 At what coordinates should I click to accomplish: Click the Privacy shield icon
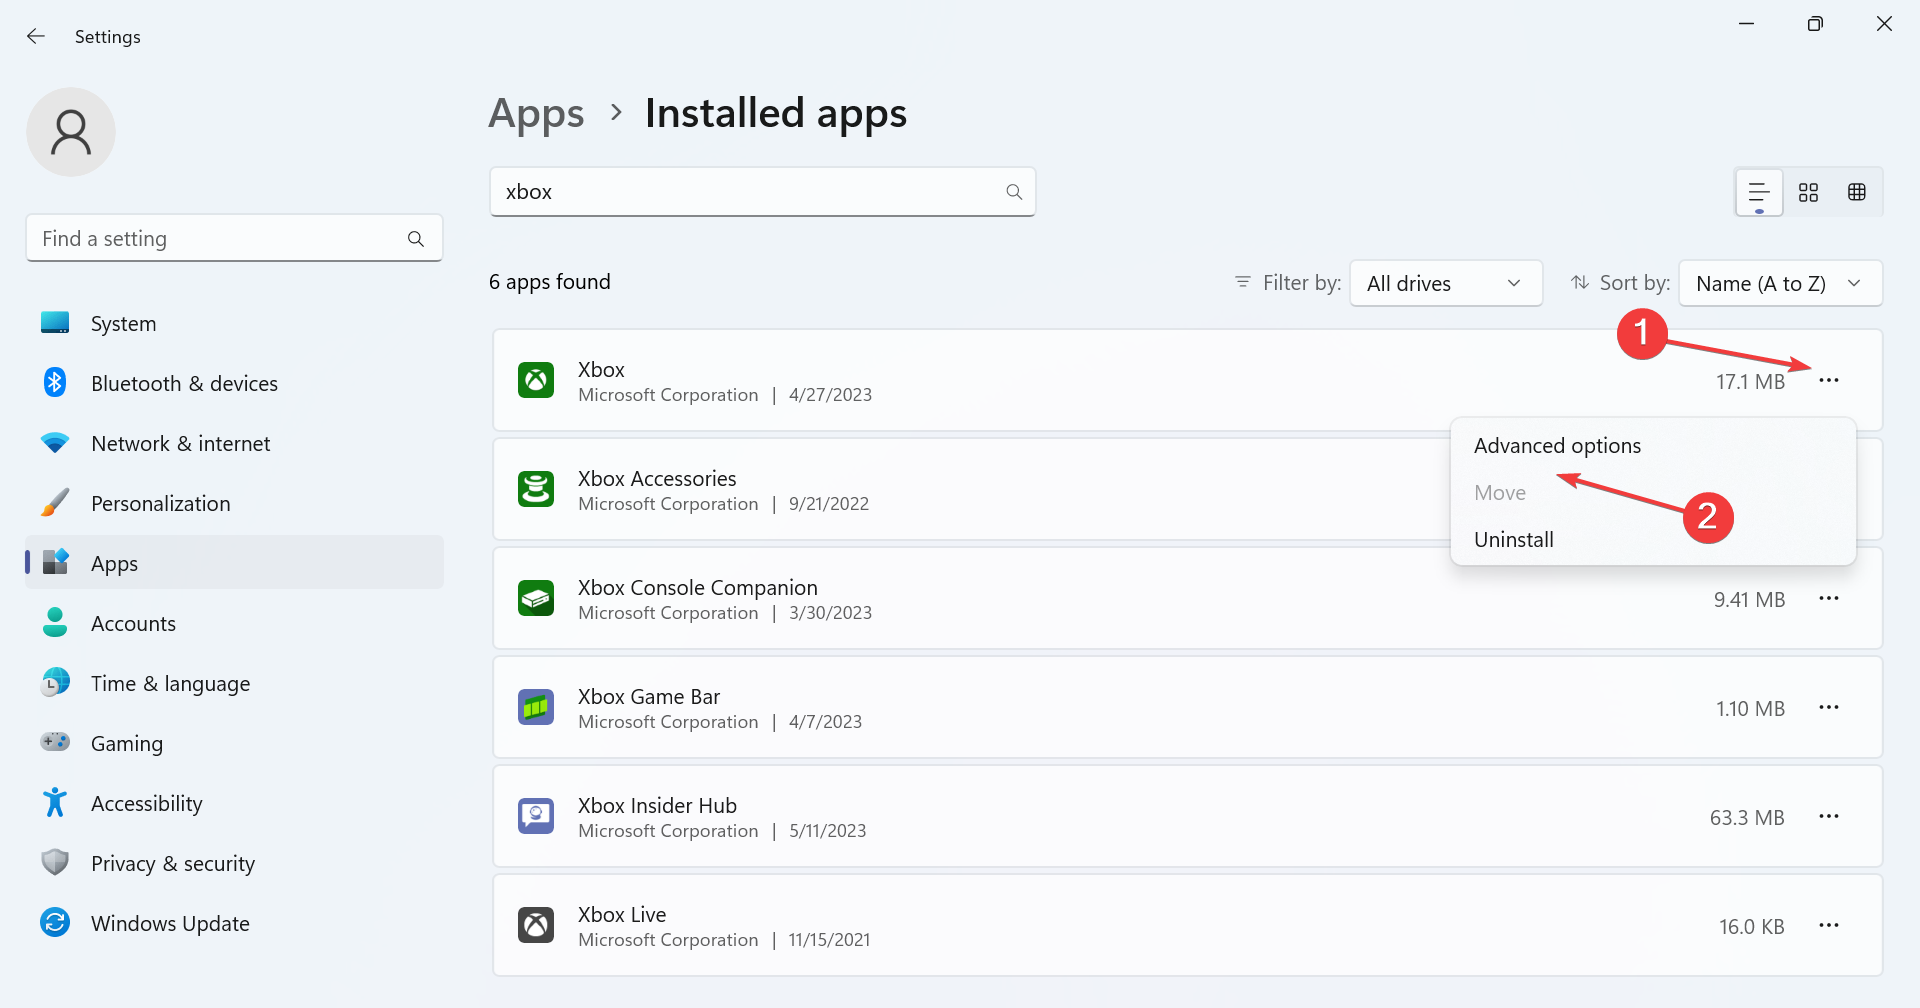click(55, 862)
